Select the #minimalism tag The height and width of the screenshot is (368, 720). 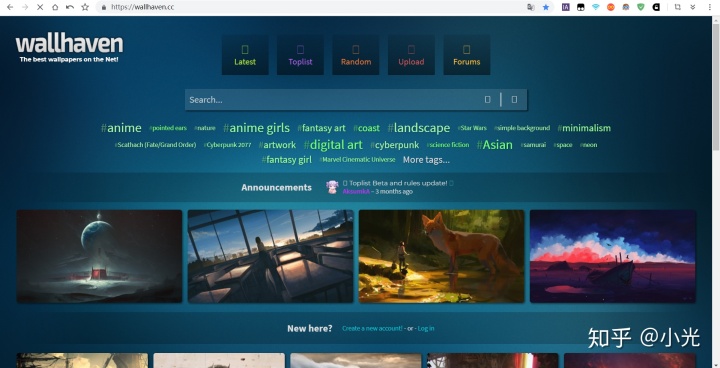584,128
